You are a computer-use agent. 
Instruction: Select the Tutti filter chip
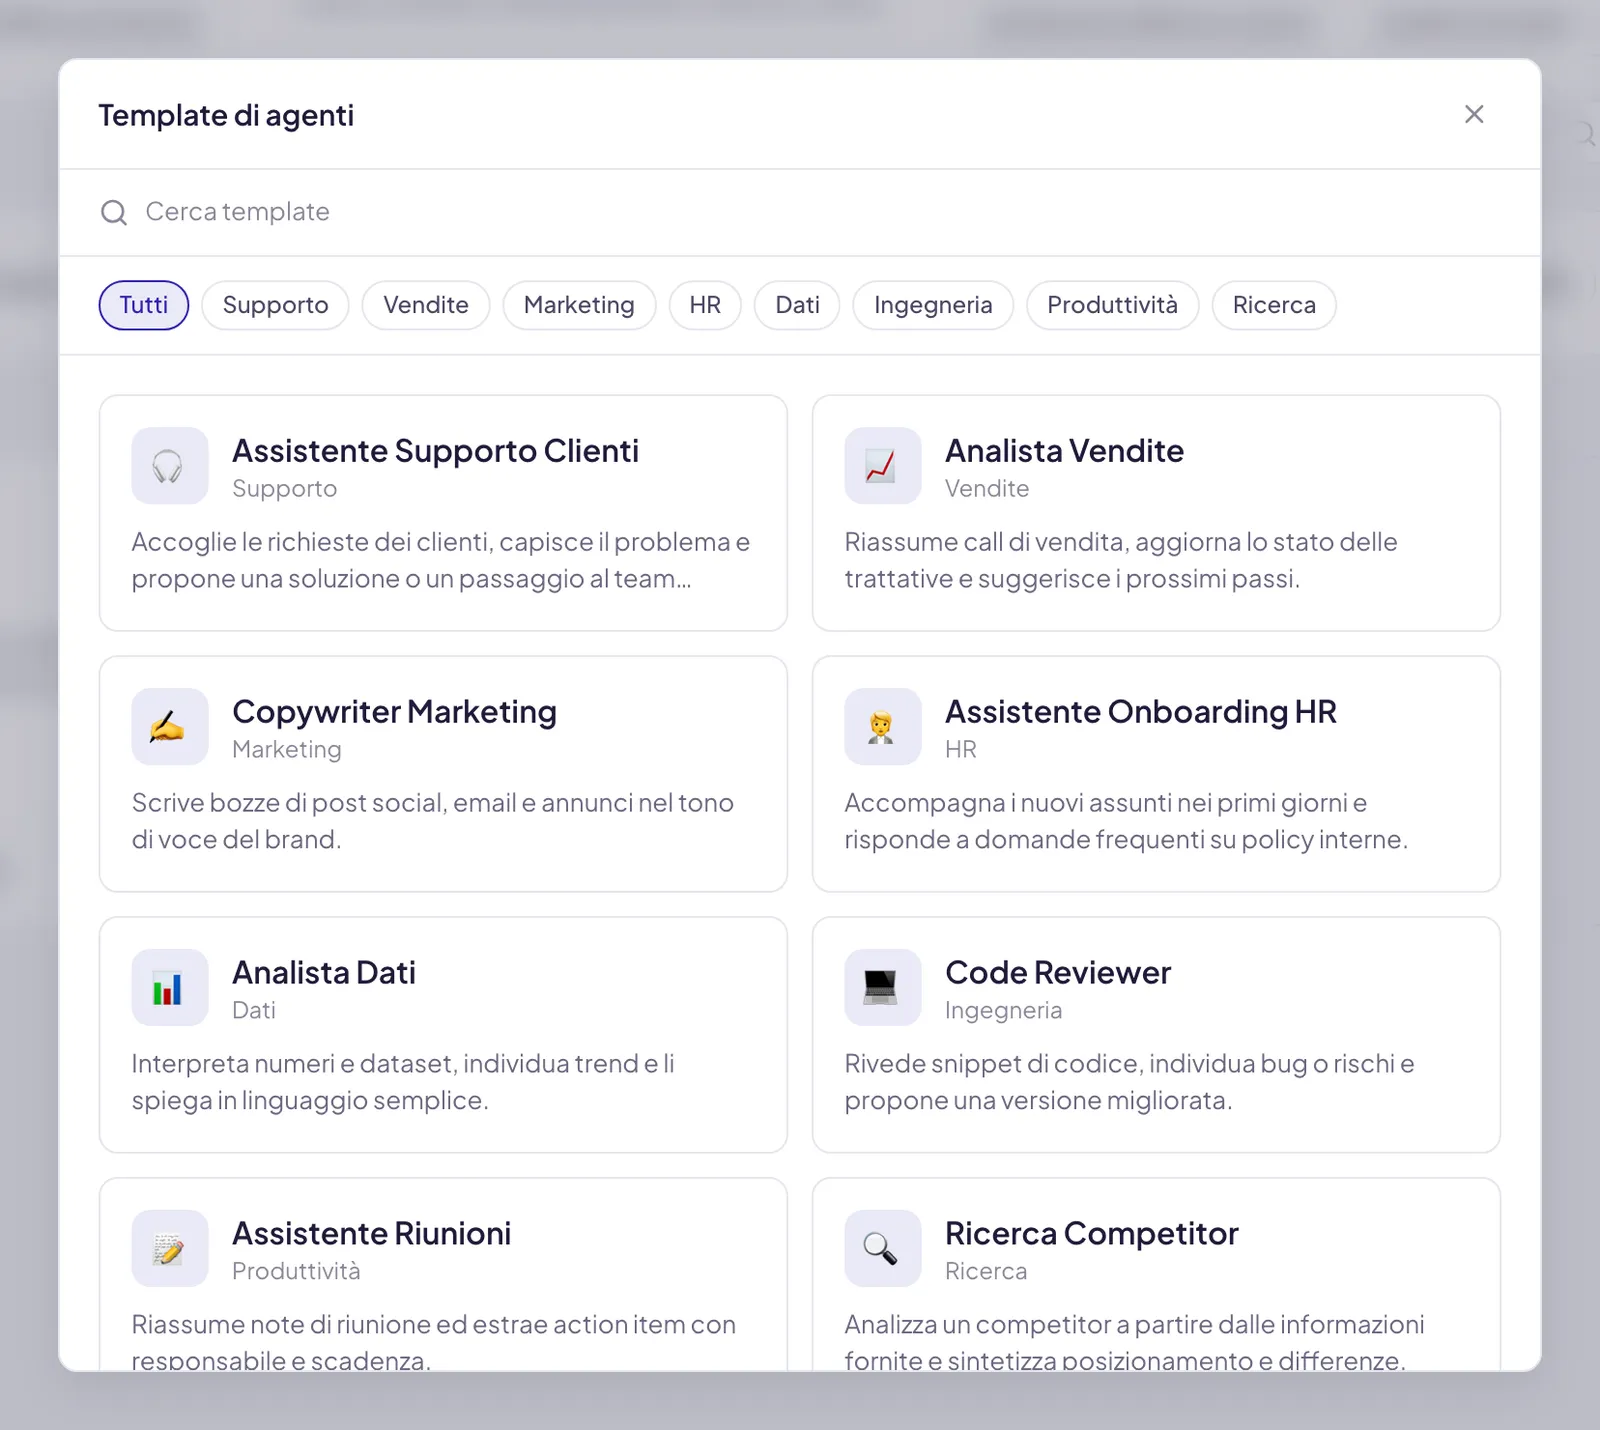144,305
